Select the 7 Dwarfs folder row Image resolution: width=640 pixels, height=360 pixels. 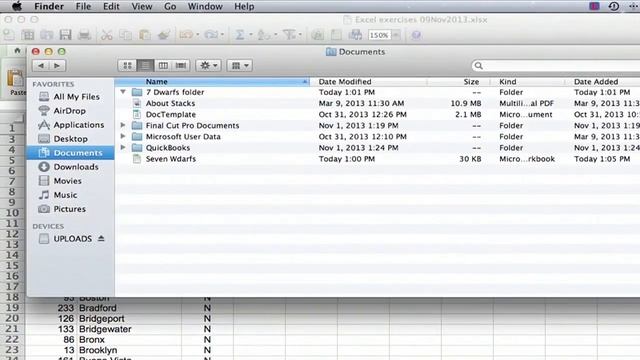(x=378, y=92)
